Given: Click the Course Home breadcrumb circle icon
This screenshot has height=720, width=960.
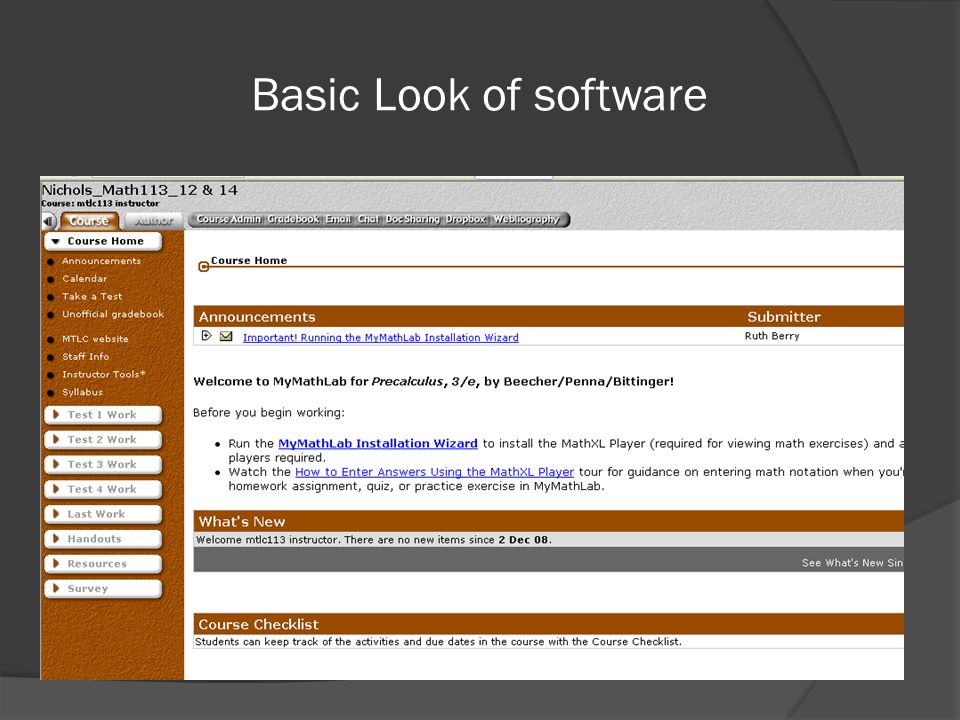Looking at the screenshot, I should [x=204, y=266].
